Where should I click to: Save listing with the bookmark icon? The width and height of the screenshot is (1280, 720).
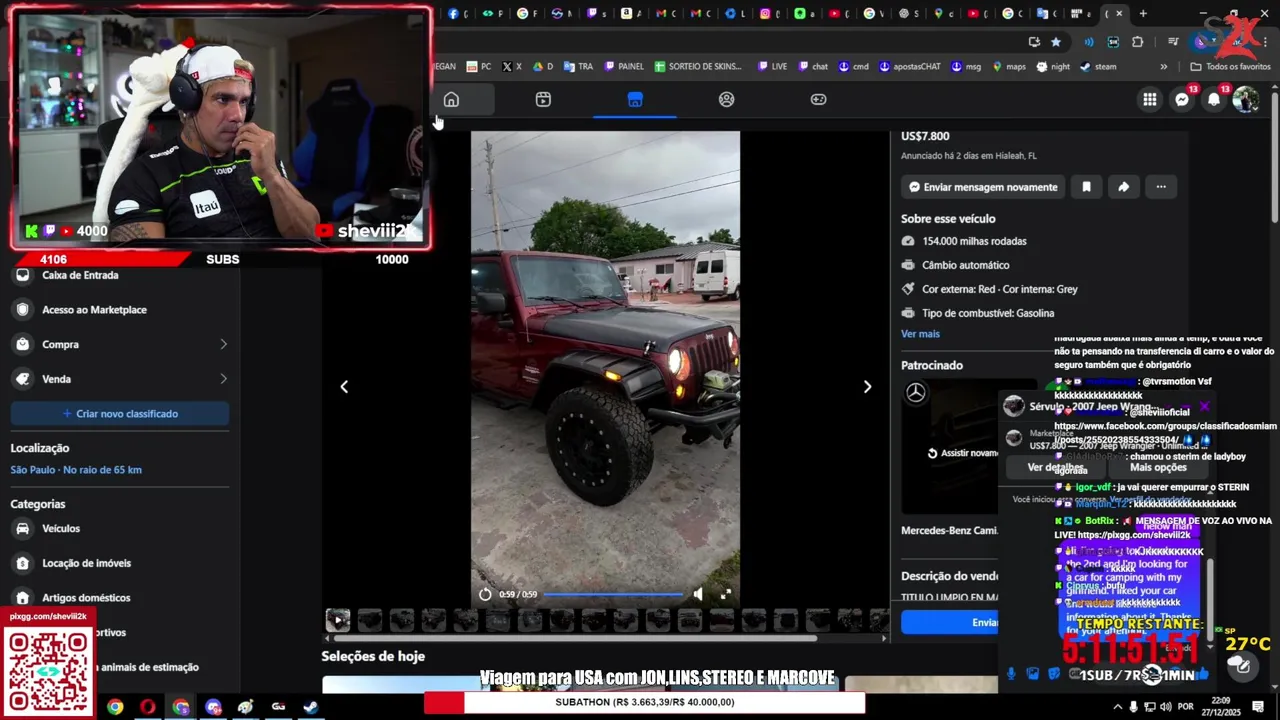tap(1086, 187)
